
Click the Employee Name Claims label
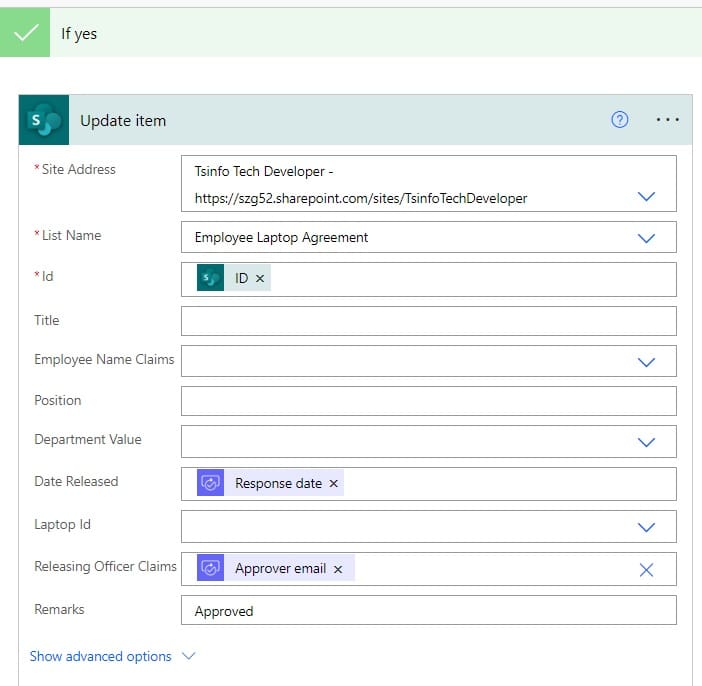coord(104,360)
